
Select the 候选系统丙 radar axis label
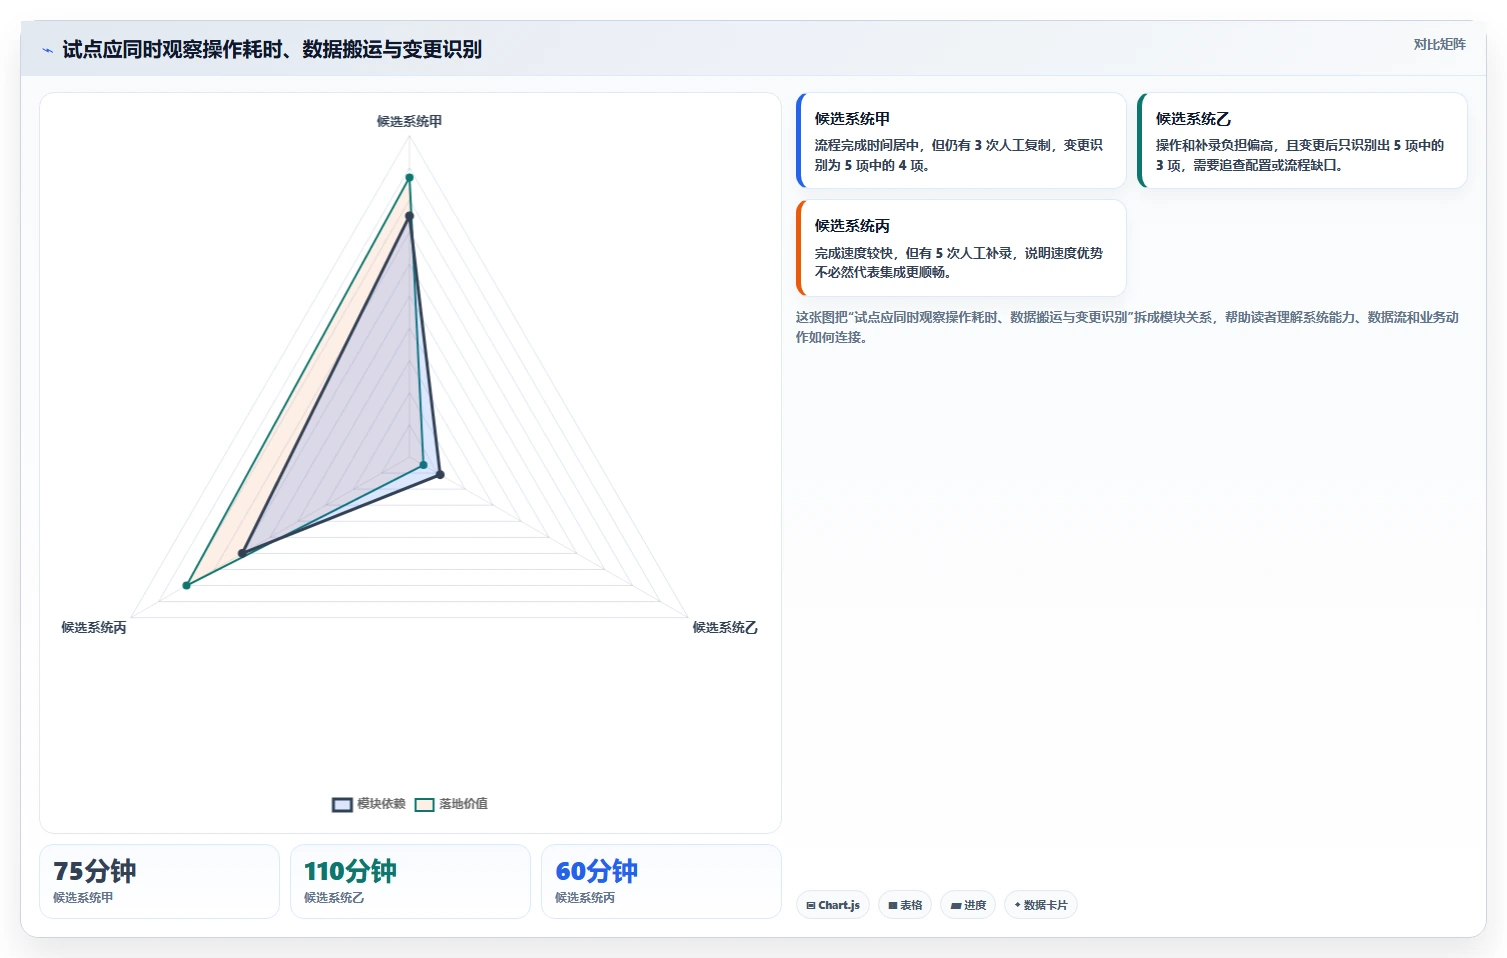coord(94,627)
